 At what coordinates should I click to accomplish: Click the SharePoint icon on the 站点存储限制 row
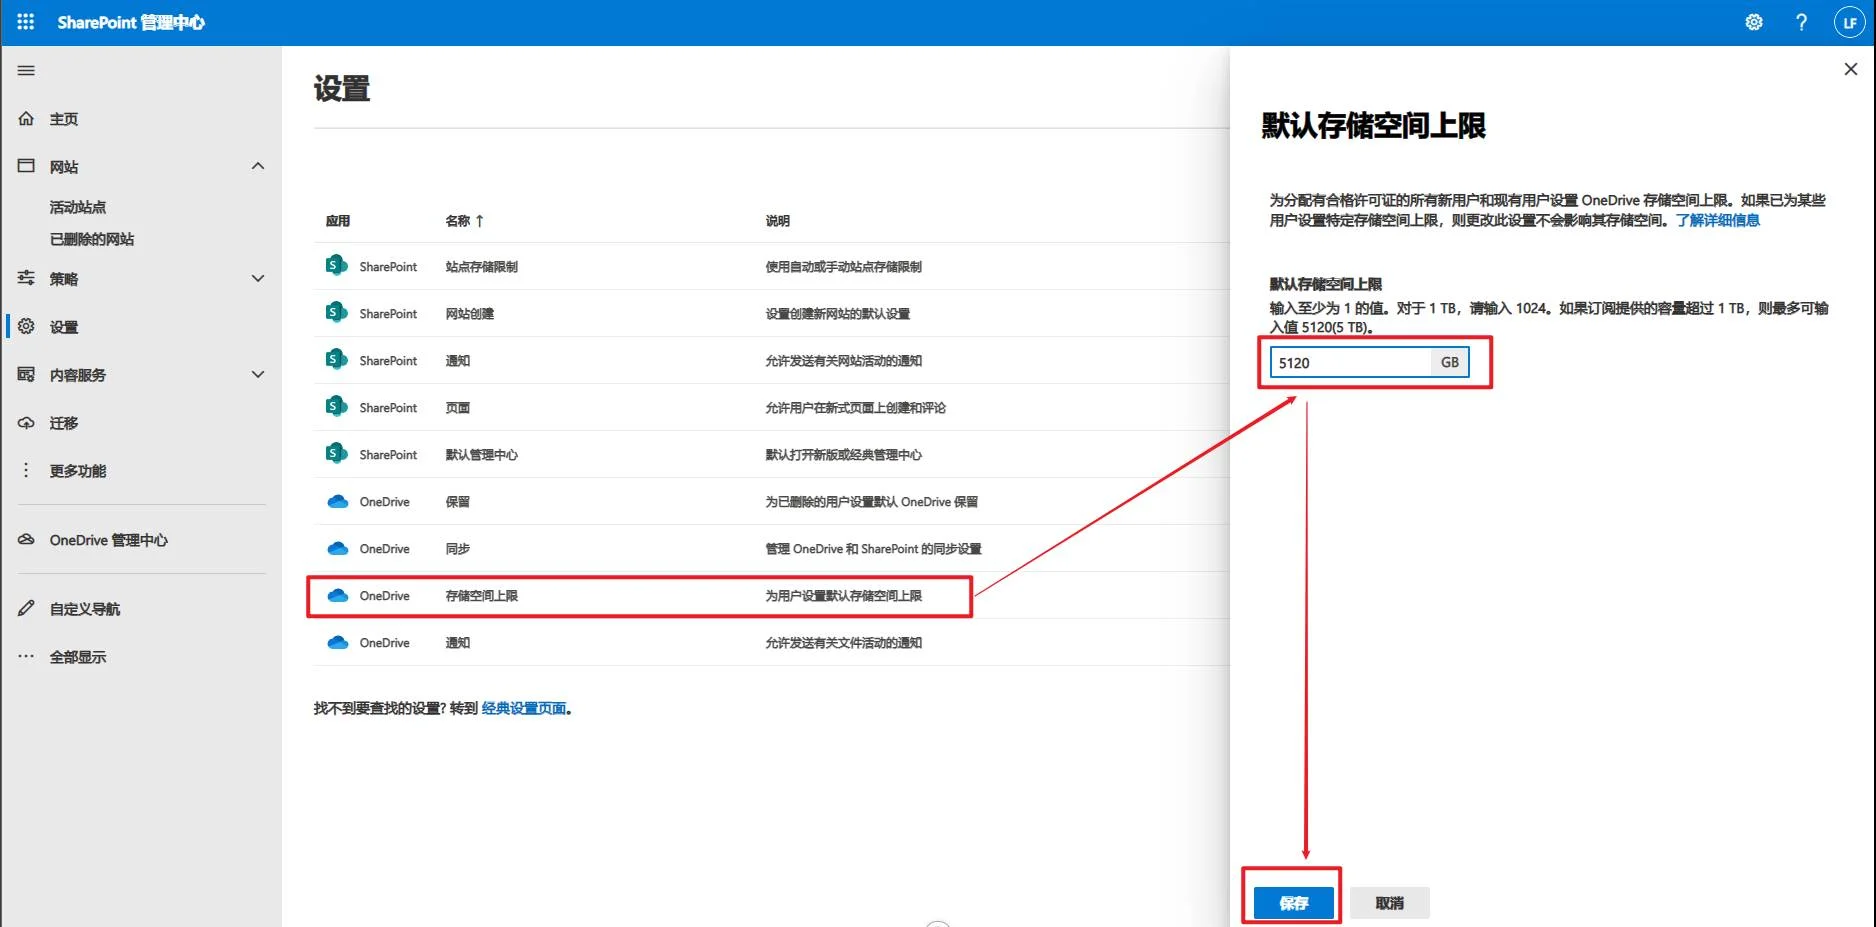(335, 265)
